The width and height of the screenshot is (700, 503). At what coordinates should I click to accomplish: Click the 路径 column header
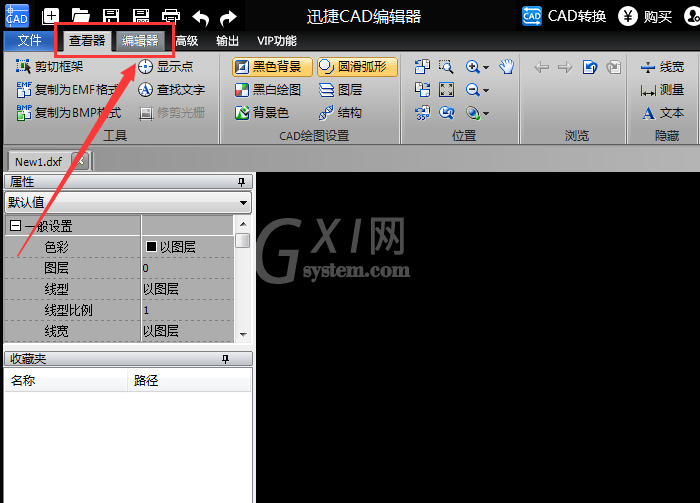tap(189, 381)
